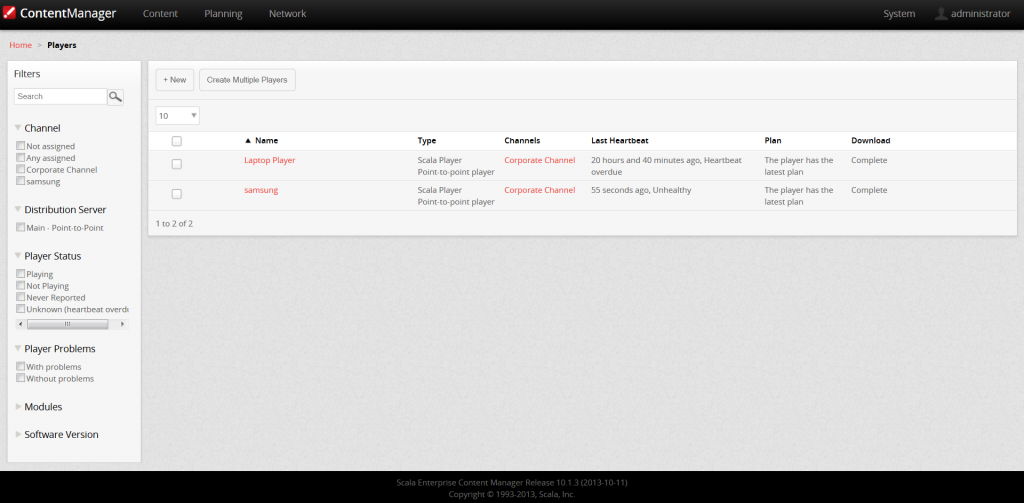The image size is (1024, 503).
Task: Open Corporate Channel link in Laptop Player row
Action: [x=539, y=160]
